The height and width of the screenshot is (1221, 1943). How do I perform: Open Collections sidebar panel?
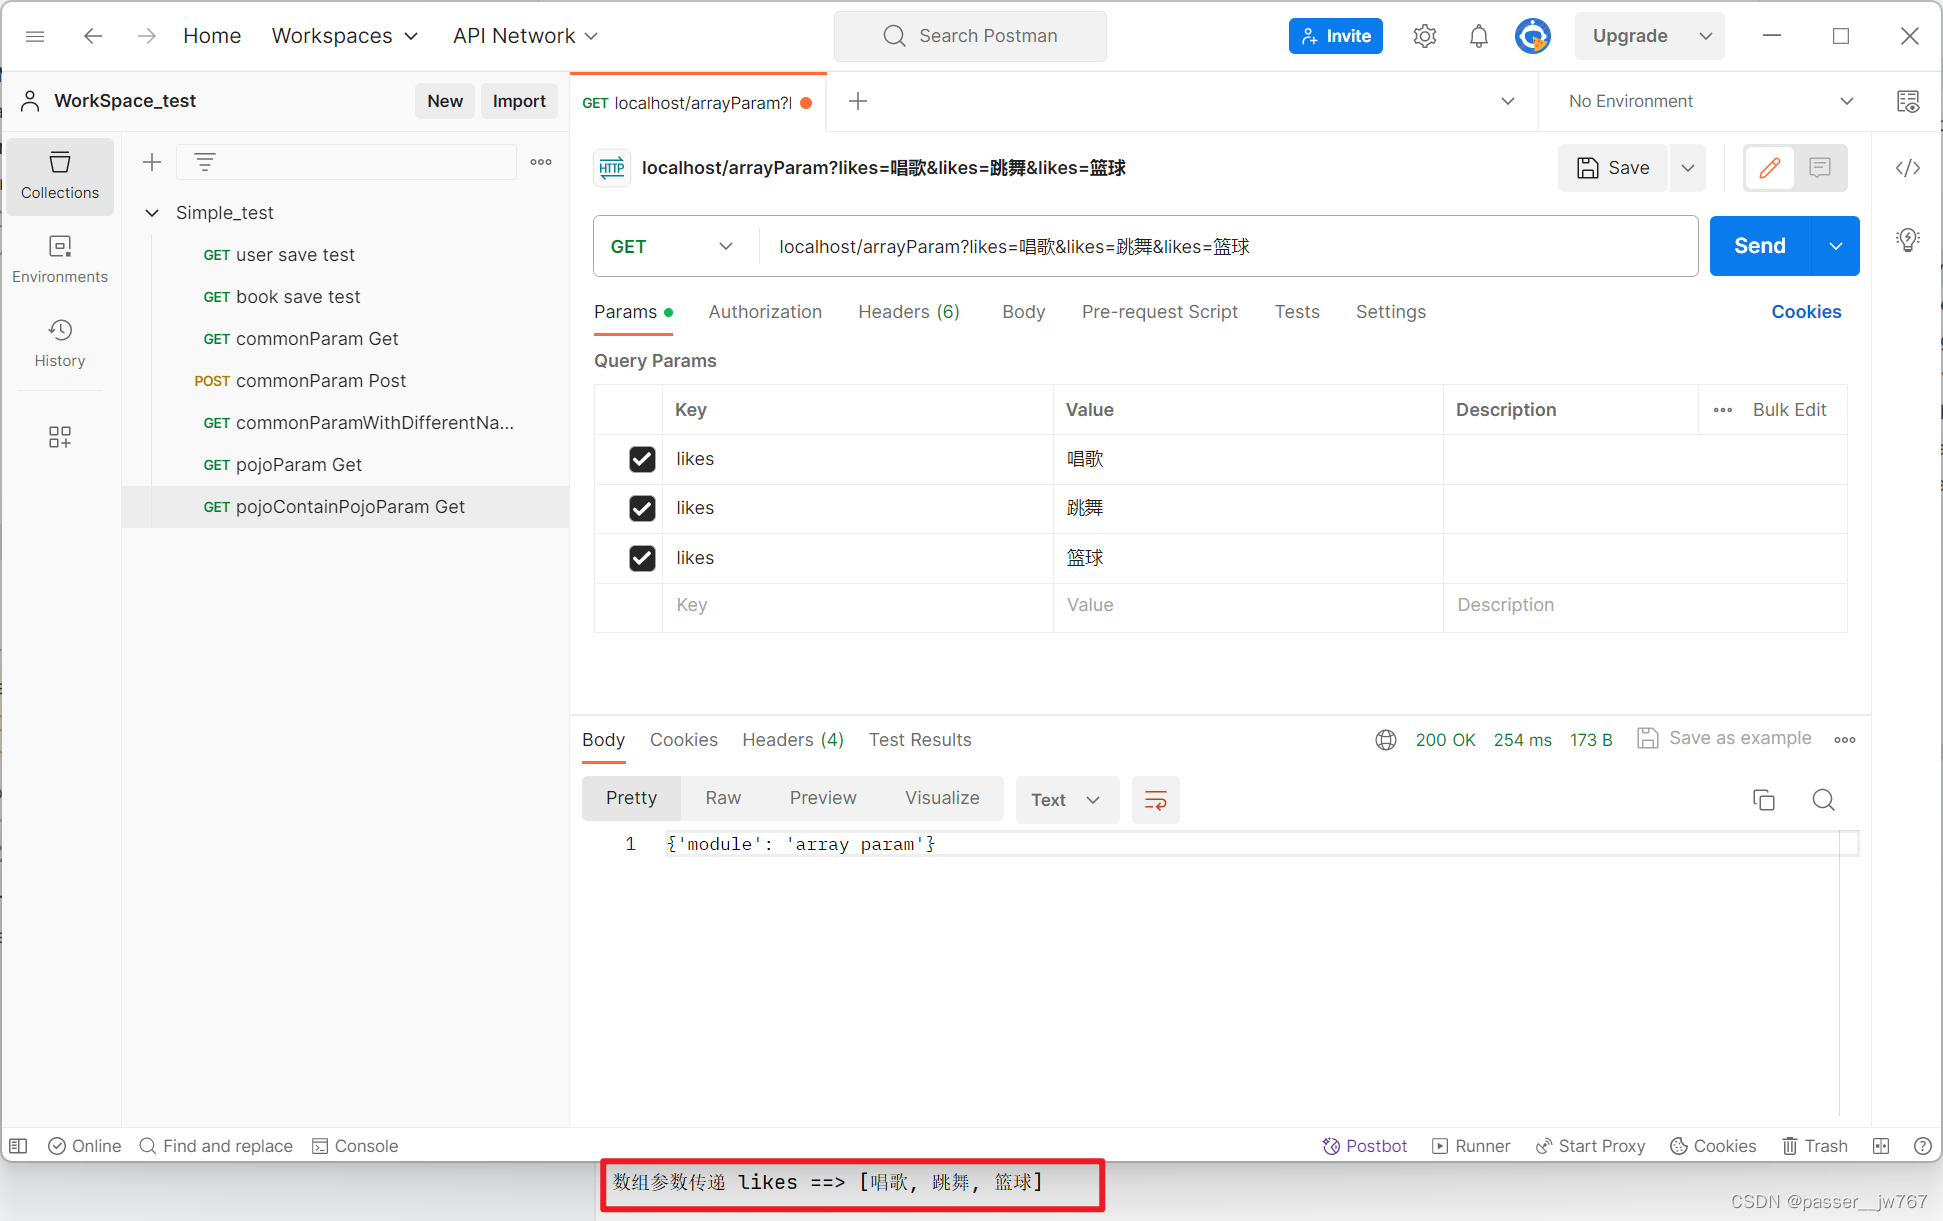click(60, 176)
